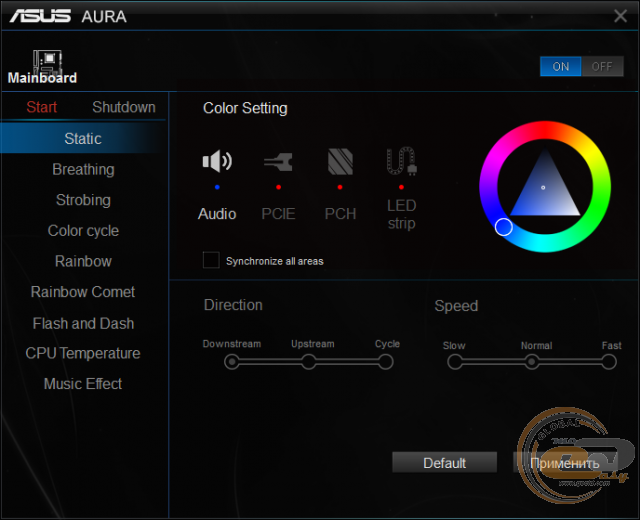Image resolution: width=640 pixels, height=520 pixels.
Task: Set speed to Fast
Action: [609, 362]
